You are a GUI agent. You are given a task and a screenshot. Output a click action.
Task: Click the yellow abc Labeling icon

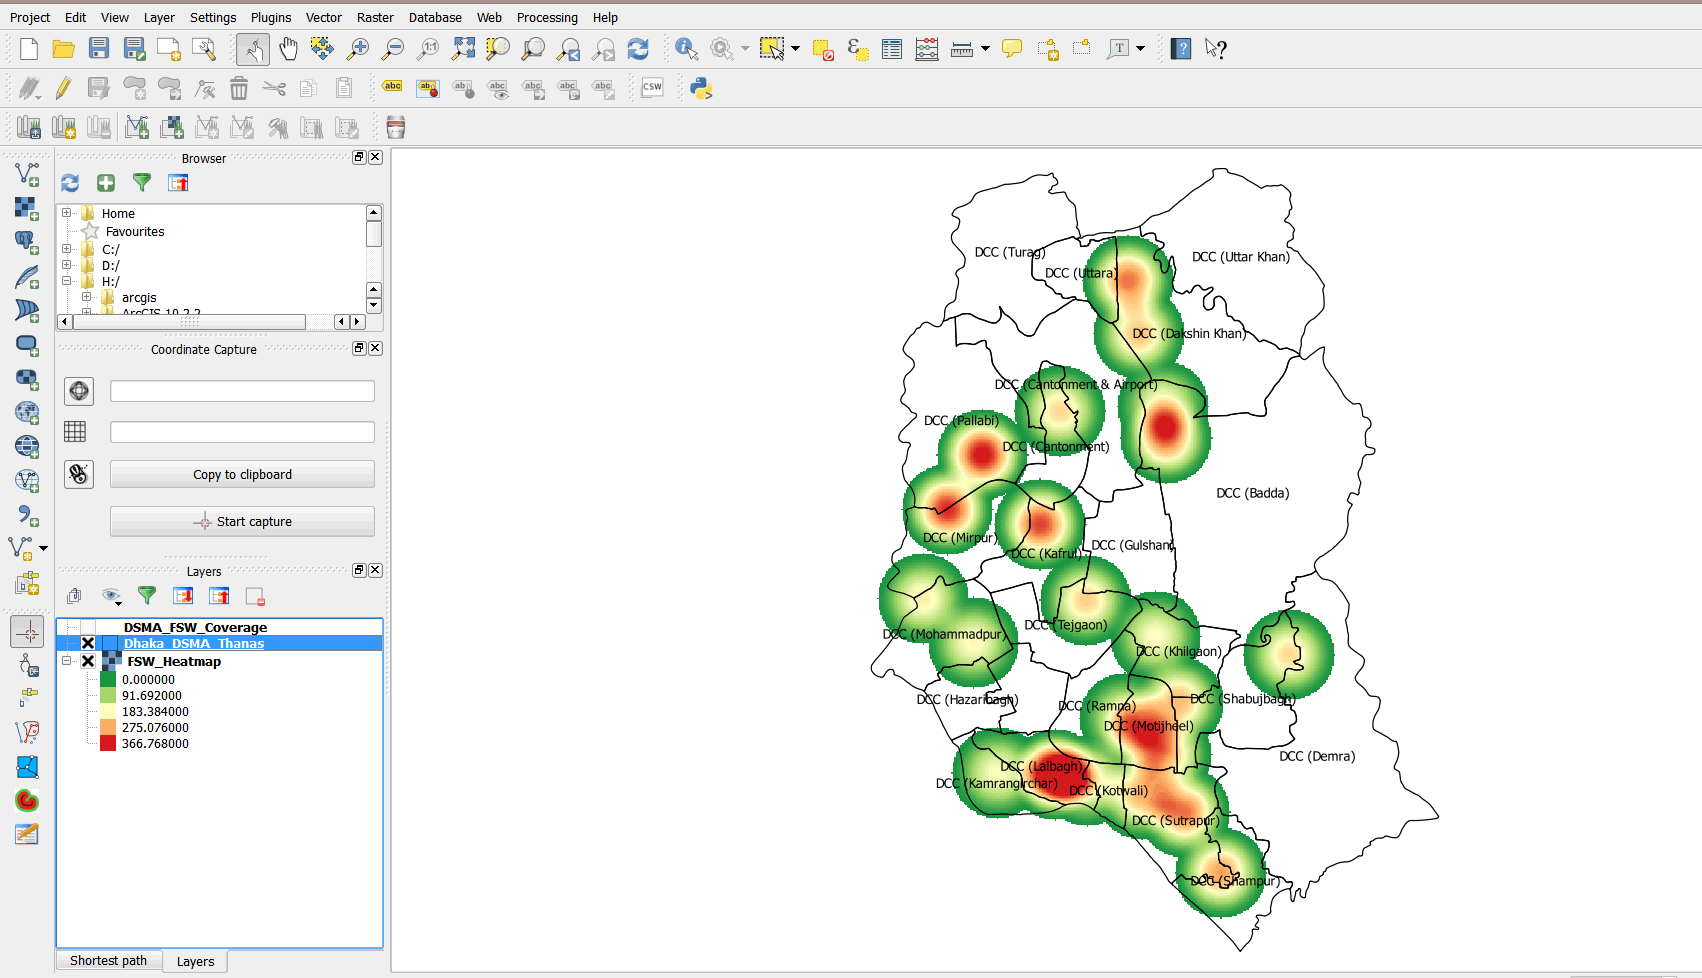click(393, 88)
